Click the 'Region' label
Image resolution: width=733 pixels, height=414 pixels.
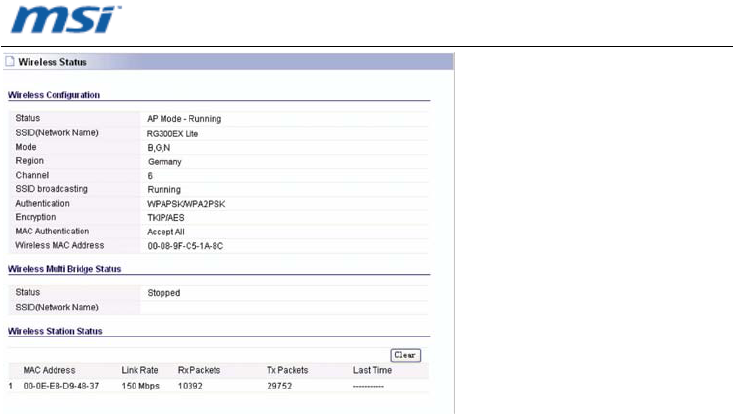(x=29, y=161)
